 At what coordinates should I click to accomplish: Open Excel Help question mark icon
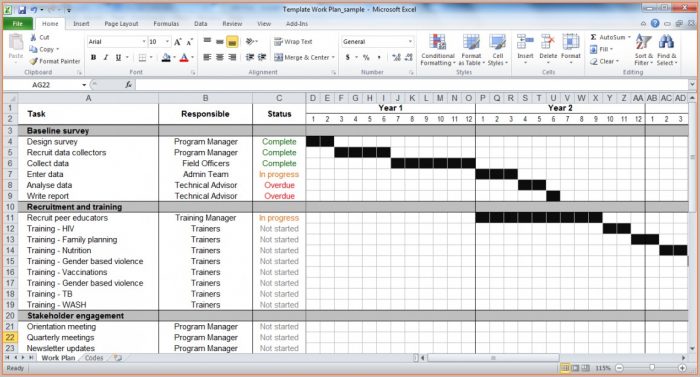pyautogui.click(x=655, y=23)
